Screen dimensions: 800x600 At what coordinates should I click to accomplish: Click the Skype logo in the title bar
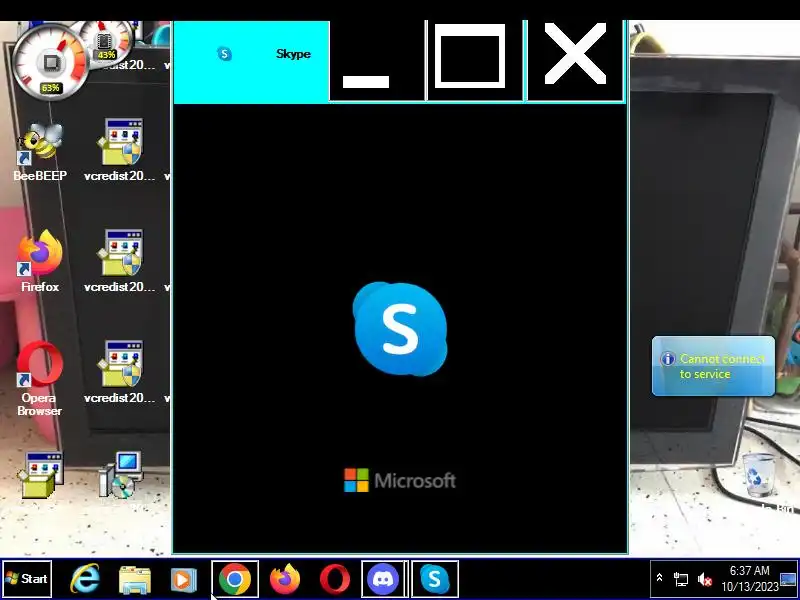pos(224,54)
